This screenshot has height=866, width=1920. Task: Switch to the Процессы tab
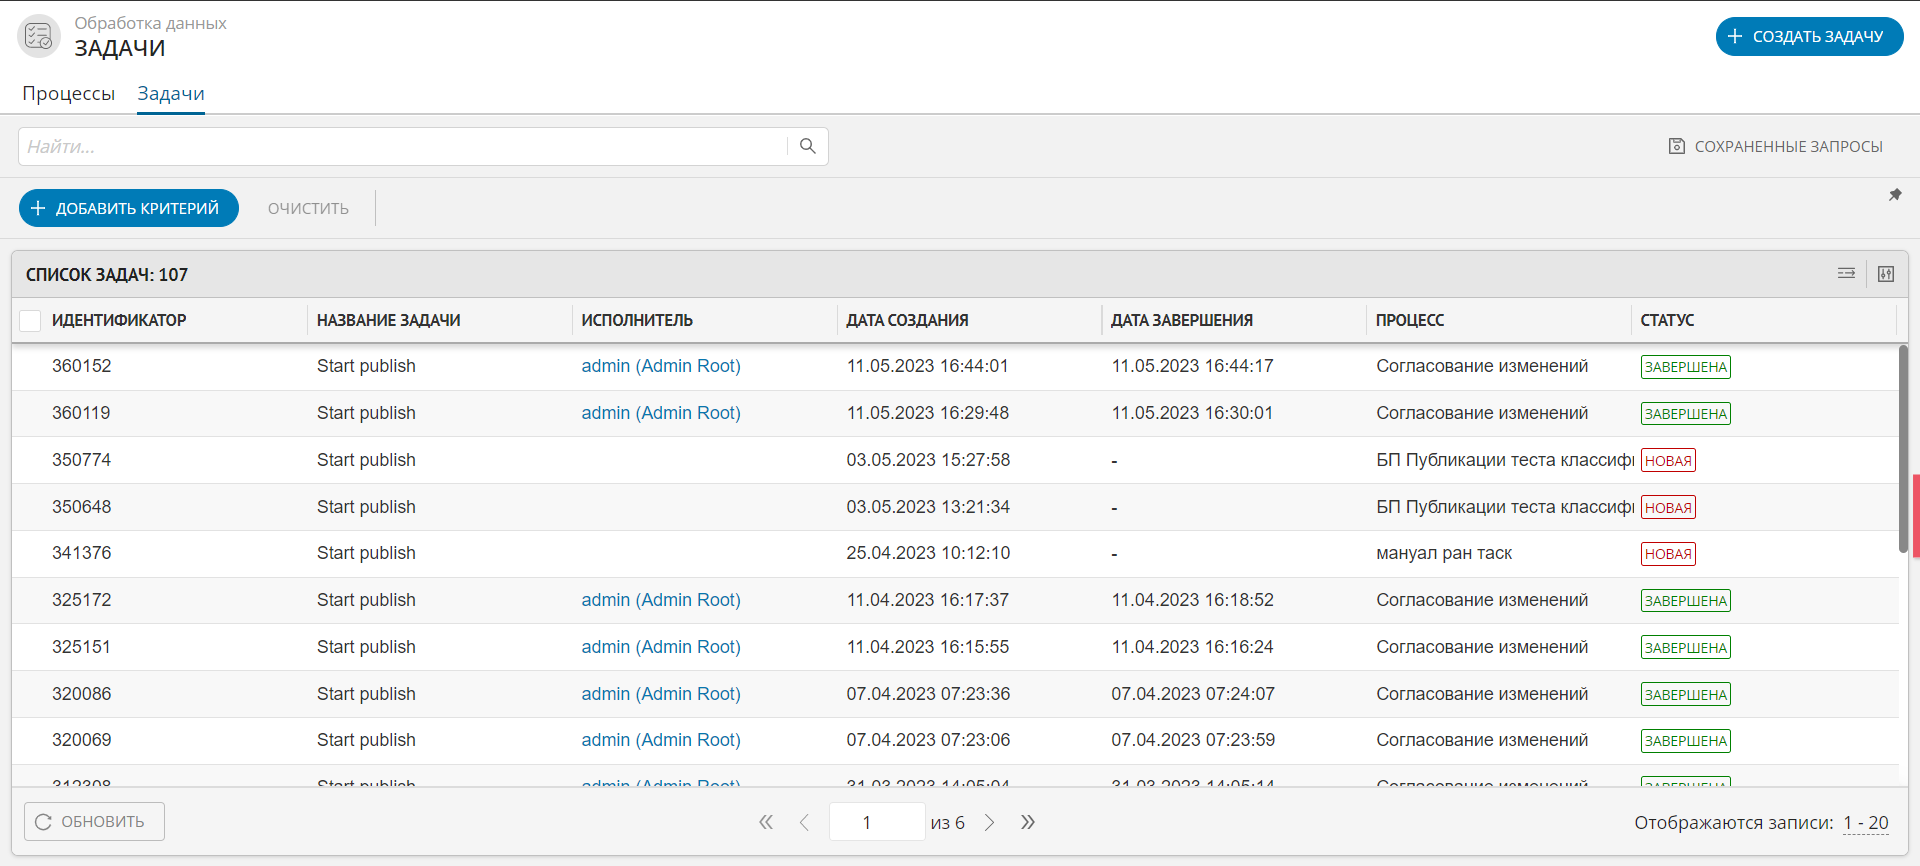pos(69,93)
